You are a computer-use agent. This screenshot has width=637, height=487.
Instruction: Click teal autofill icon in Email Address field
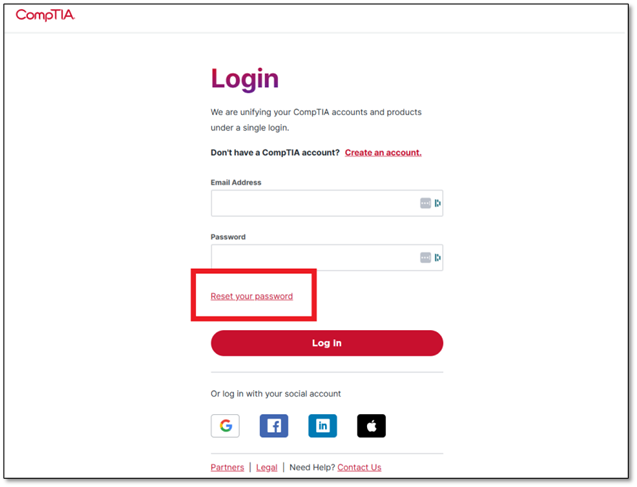[438, 203]
